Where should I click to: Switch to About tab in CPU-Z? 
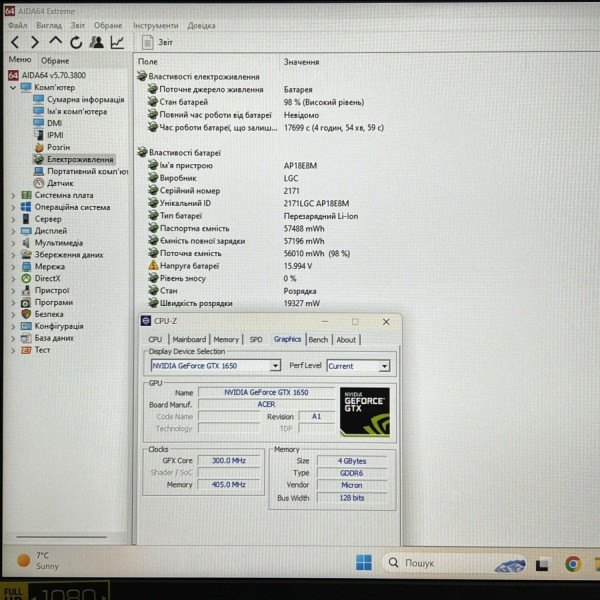tap(346, 339)
